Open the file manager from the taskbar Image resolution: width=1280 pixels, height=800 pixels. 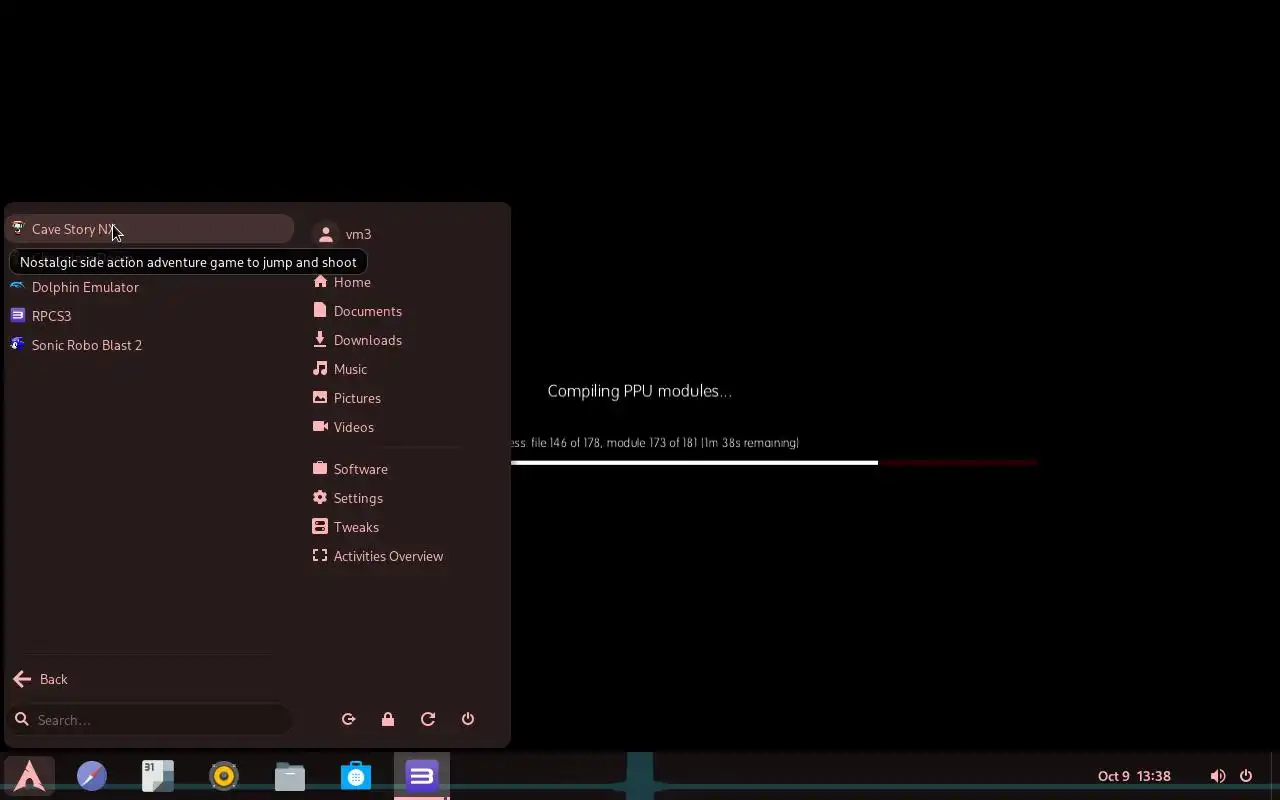290,776
